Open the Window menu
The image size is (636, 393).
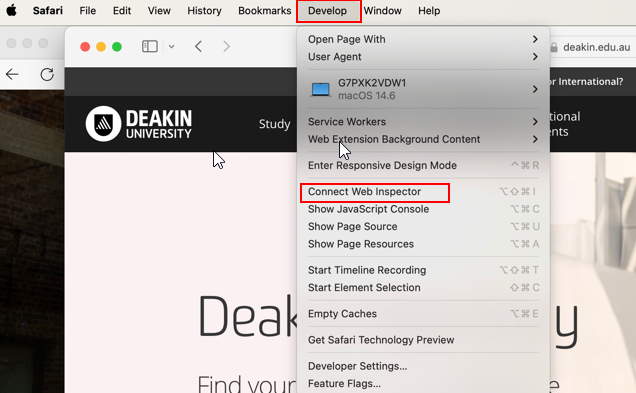382,11
